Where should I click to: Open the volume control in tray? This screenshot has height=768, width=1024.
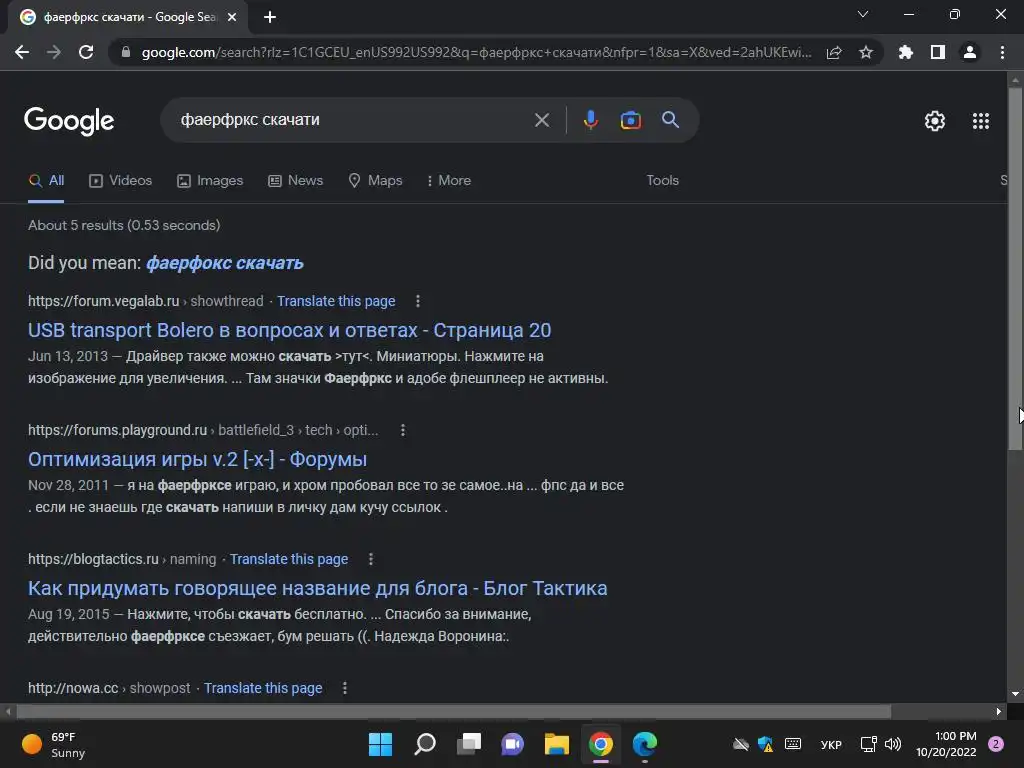(x=893, y=744)
